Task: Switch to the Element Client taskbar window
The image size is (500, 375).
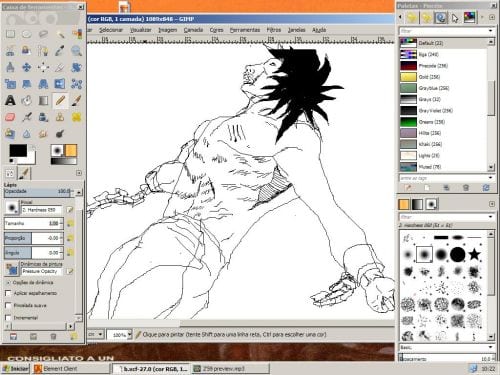Action: (x=72, y=369)
